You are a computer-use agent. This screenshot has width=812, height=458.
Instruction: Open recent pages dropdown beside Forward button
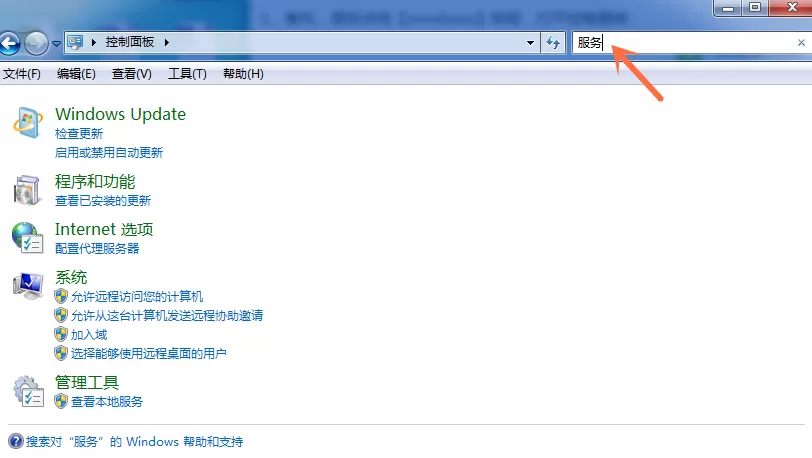pyautogui.click(x=56, y=44)
